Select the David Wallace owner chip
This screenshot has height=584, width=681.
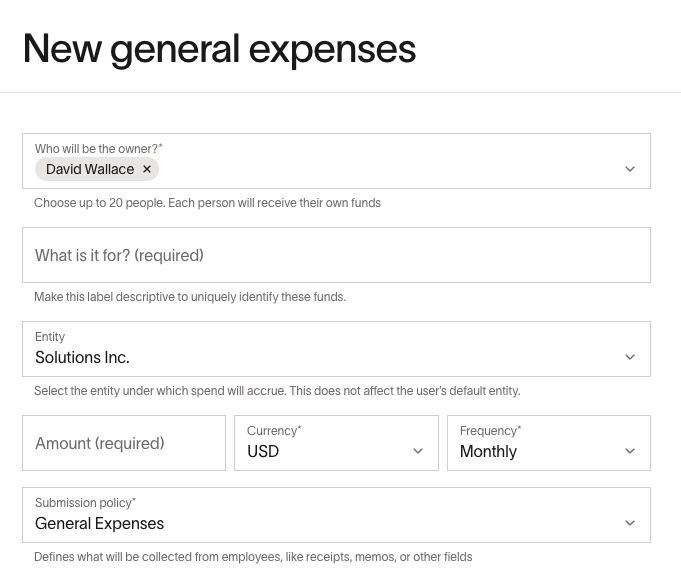[90, 169]
